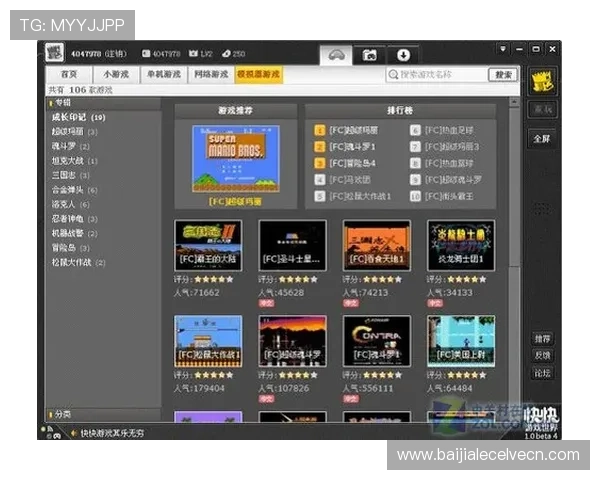Select 合金弹头 (6) album

[75, 190]
